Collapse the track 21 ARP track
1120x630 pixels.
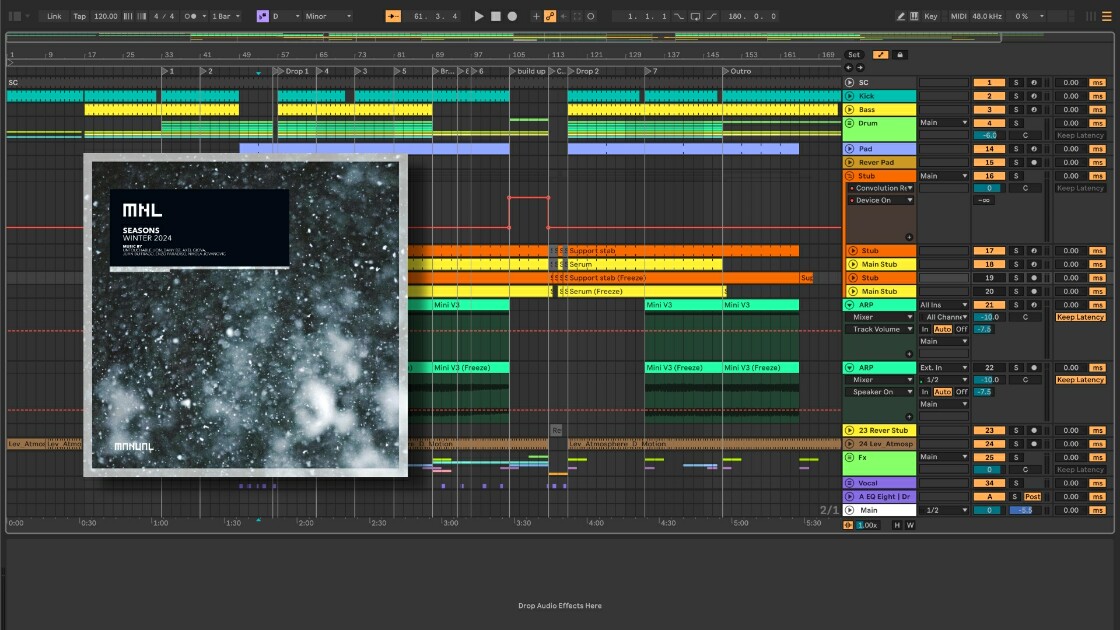pos(850,305)
